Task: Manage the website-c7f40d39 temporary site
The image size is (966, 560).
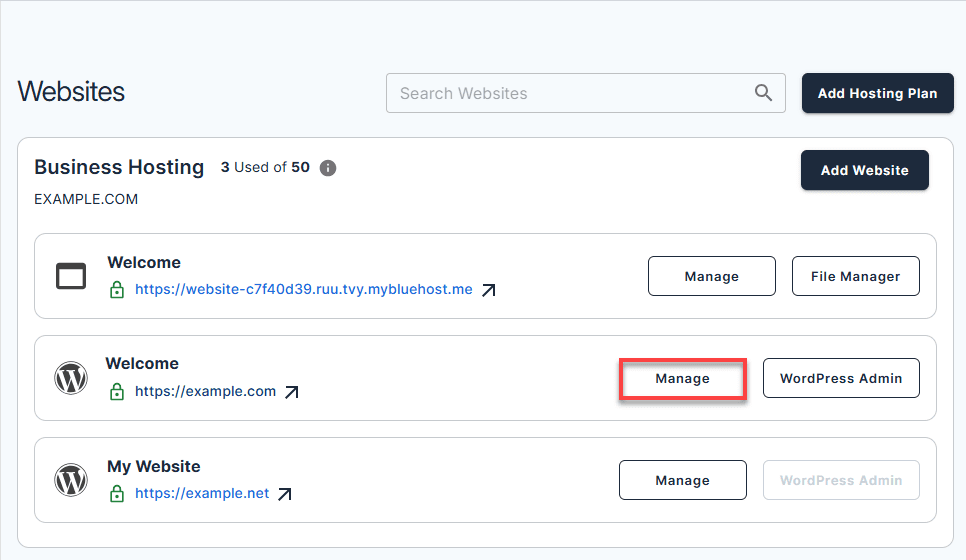Action: [711, 276]
